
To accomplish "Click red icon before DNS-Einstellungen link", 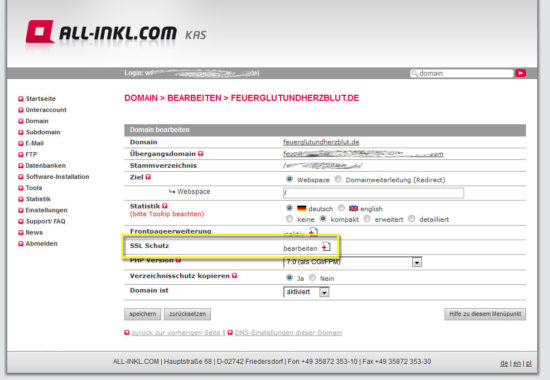I will coord(230,332).
